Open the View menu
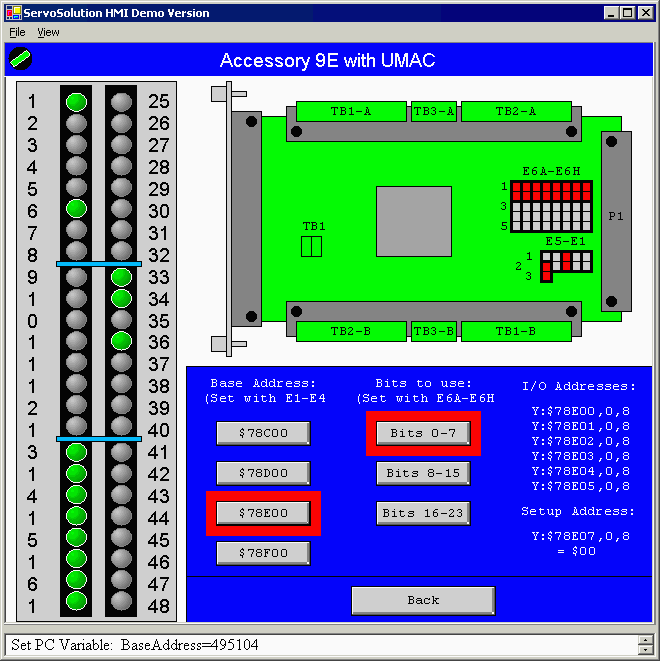 (48, 32)
